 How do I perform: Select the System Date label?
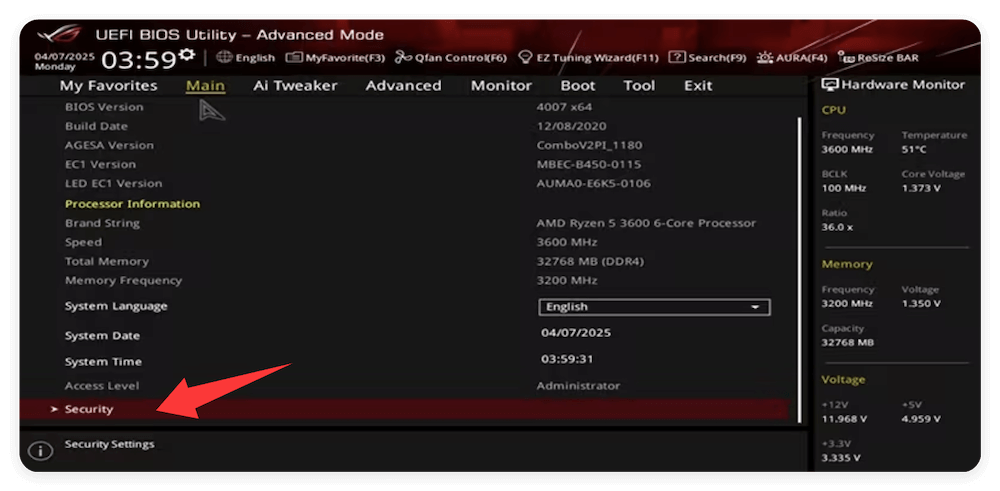click(x=102, y=335)
